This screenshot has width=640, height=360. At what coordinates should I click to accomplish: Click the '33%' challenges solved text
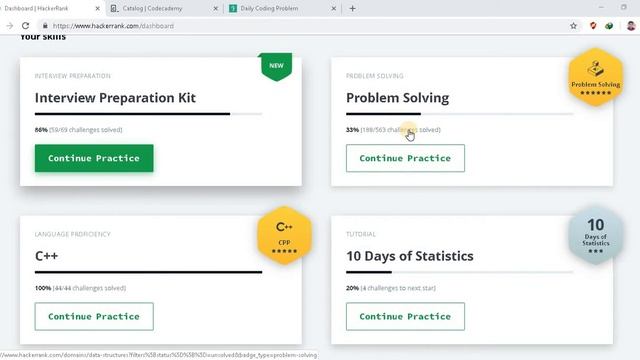[x=393, y=130]
